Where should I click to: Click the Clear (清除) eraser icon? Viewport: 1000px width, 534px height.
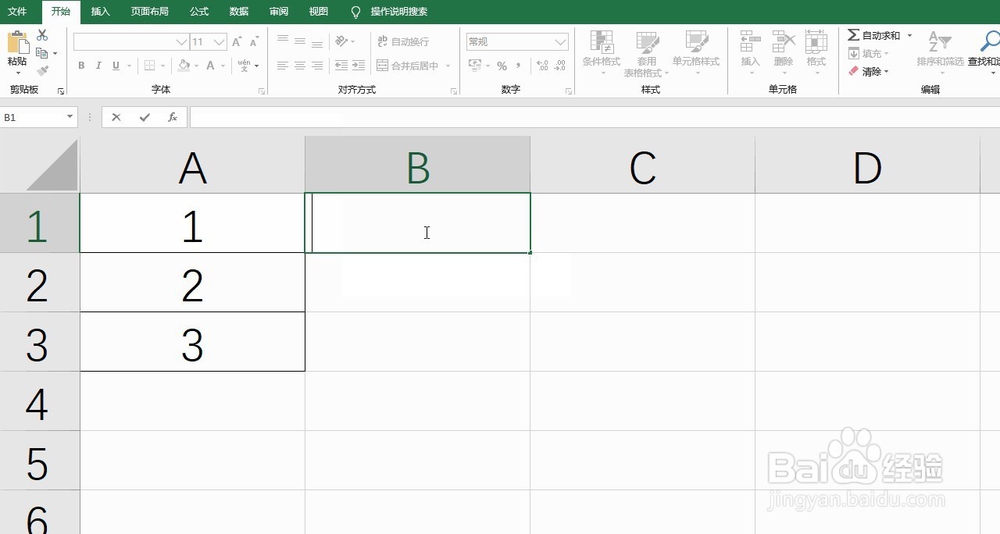pos(853,71)
